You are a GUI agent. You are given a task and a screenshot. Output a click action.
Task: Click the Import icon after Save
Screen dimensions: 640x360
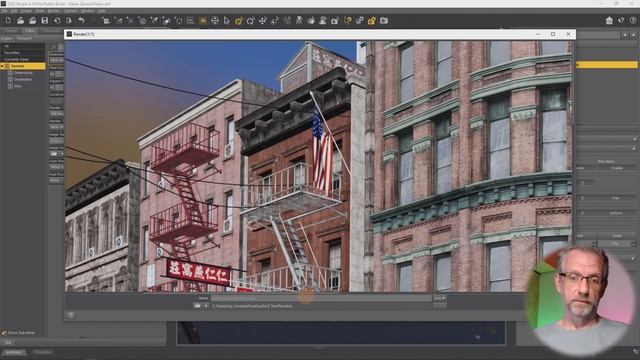coord(57,20)
